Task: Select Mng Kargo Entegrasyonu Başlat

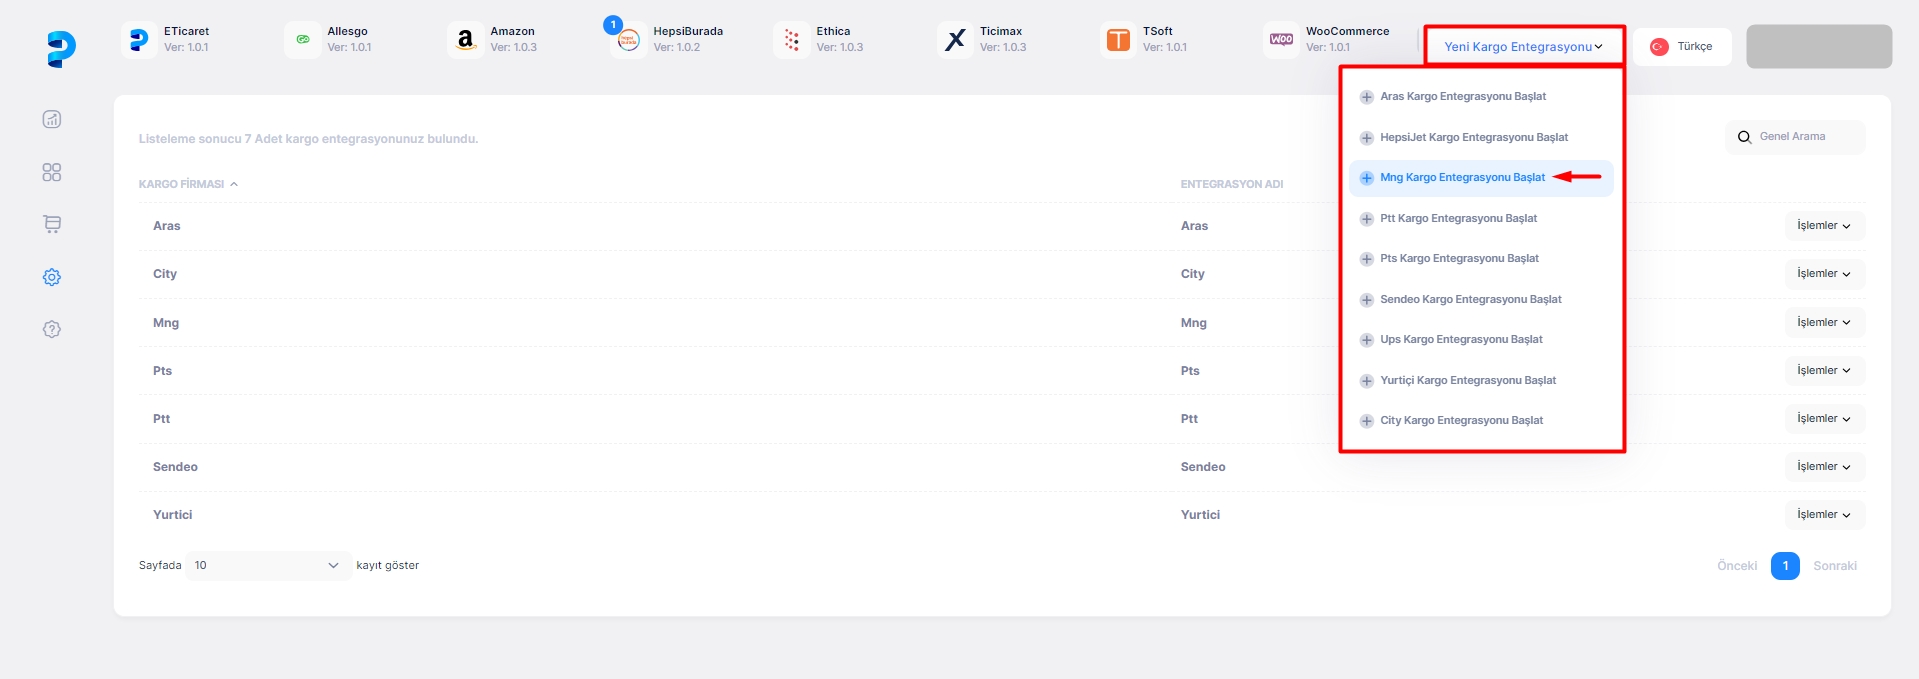Action: click(1462, 178)
